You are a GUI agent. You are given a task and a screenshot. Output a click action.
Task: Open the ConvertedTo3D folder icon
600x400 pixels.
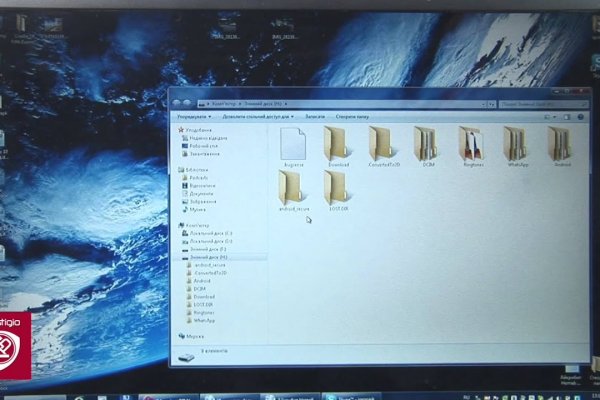coord(384,145)
